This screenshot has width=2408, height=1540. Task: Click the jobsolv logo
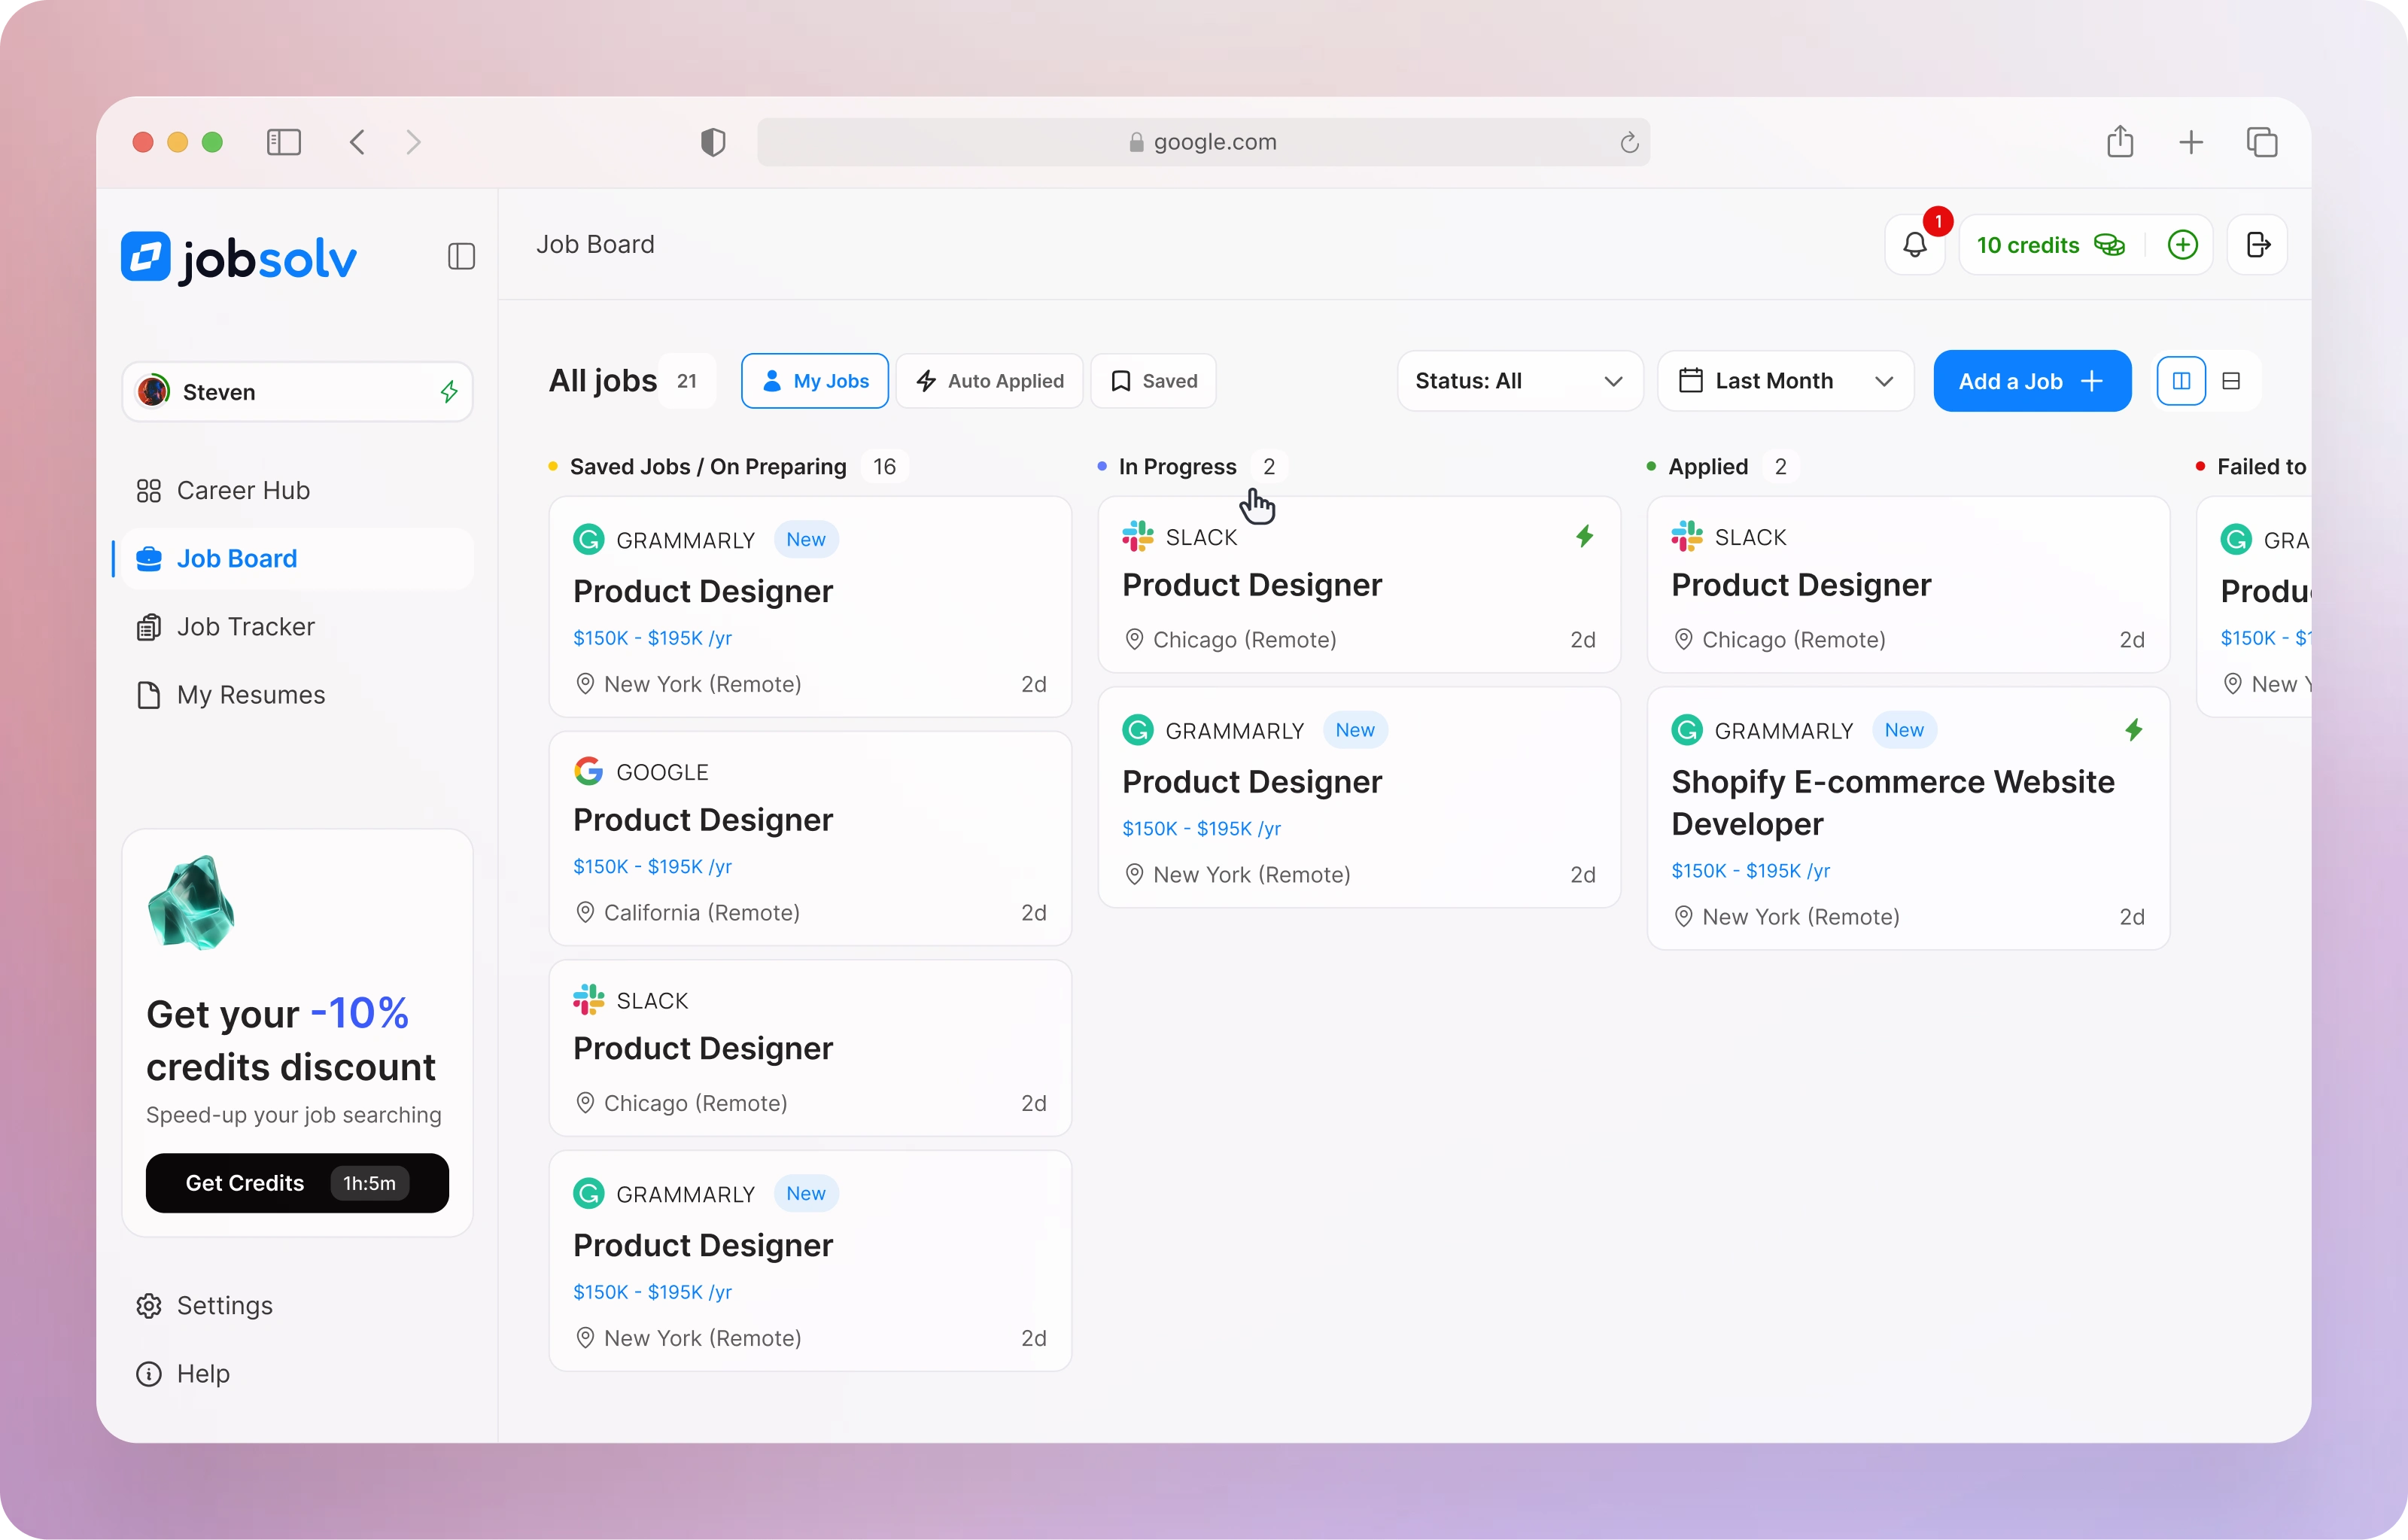(x=239, y=258)
